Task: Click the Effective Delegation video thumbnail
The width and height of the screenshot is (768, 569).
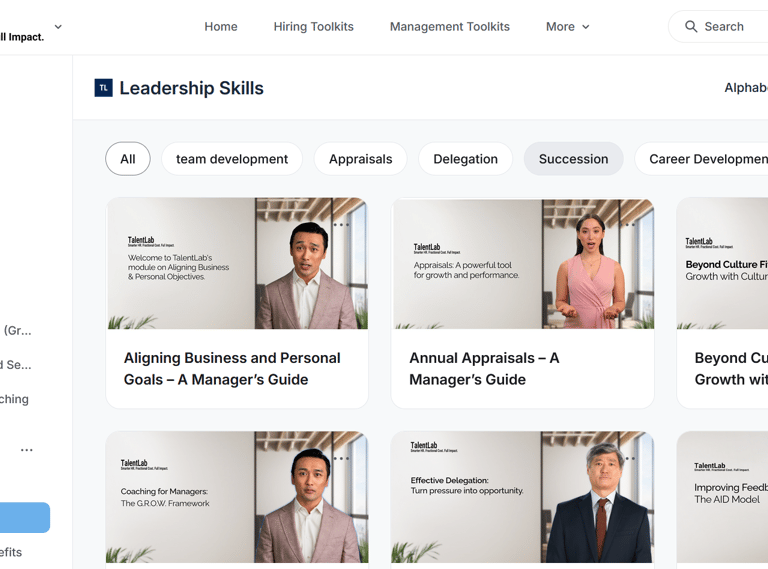Action: (x=522, y=497)
